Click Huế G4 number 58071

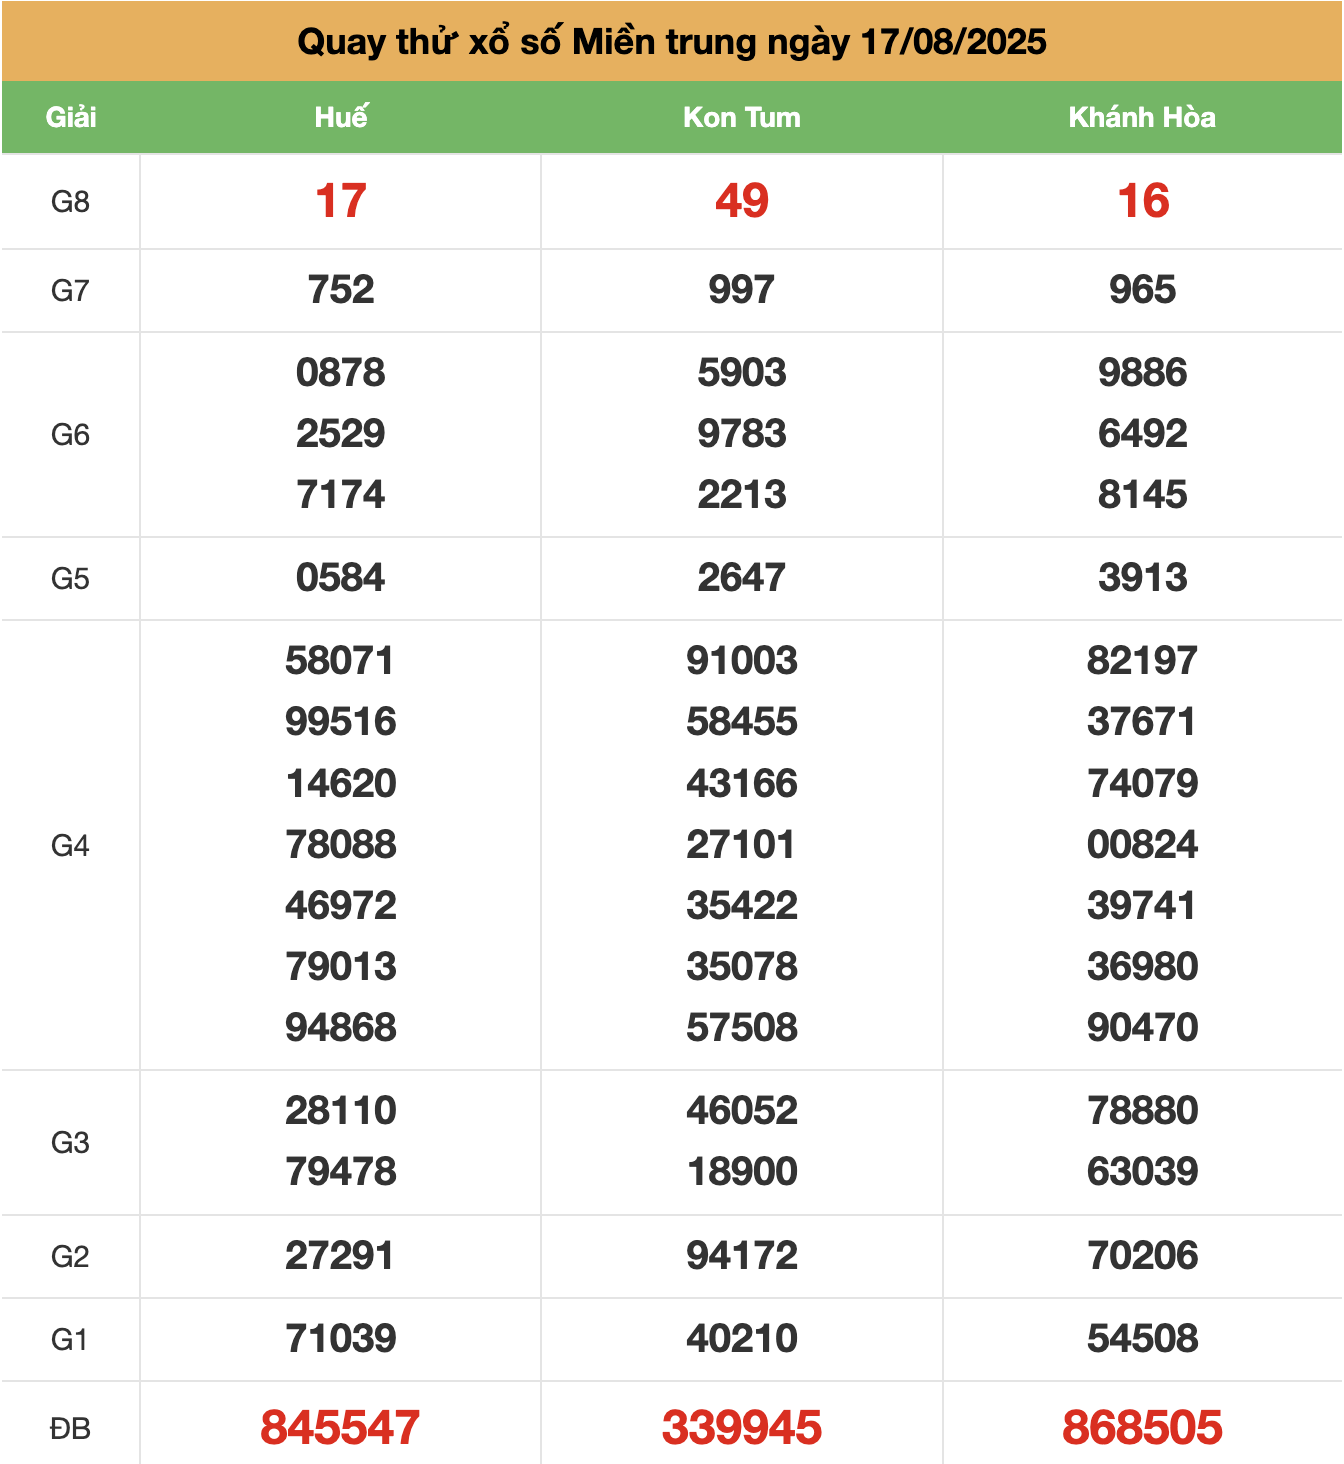coord(340,661)
